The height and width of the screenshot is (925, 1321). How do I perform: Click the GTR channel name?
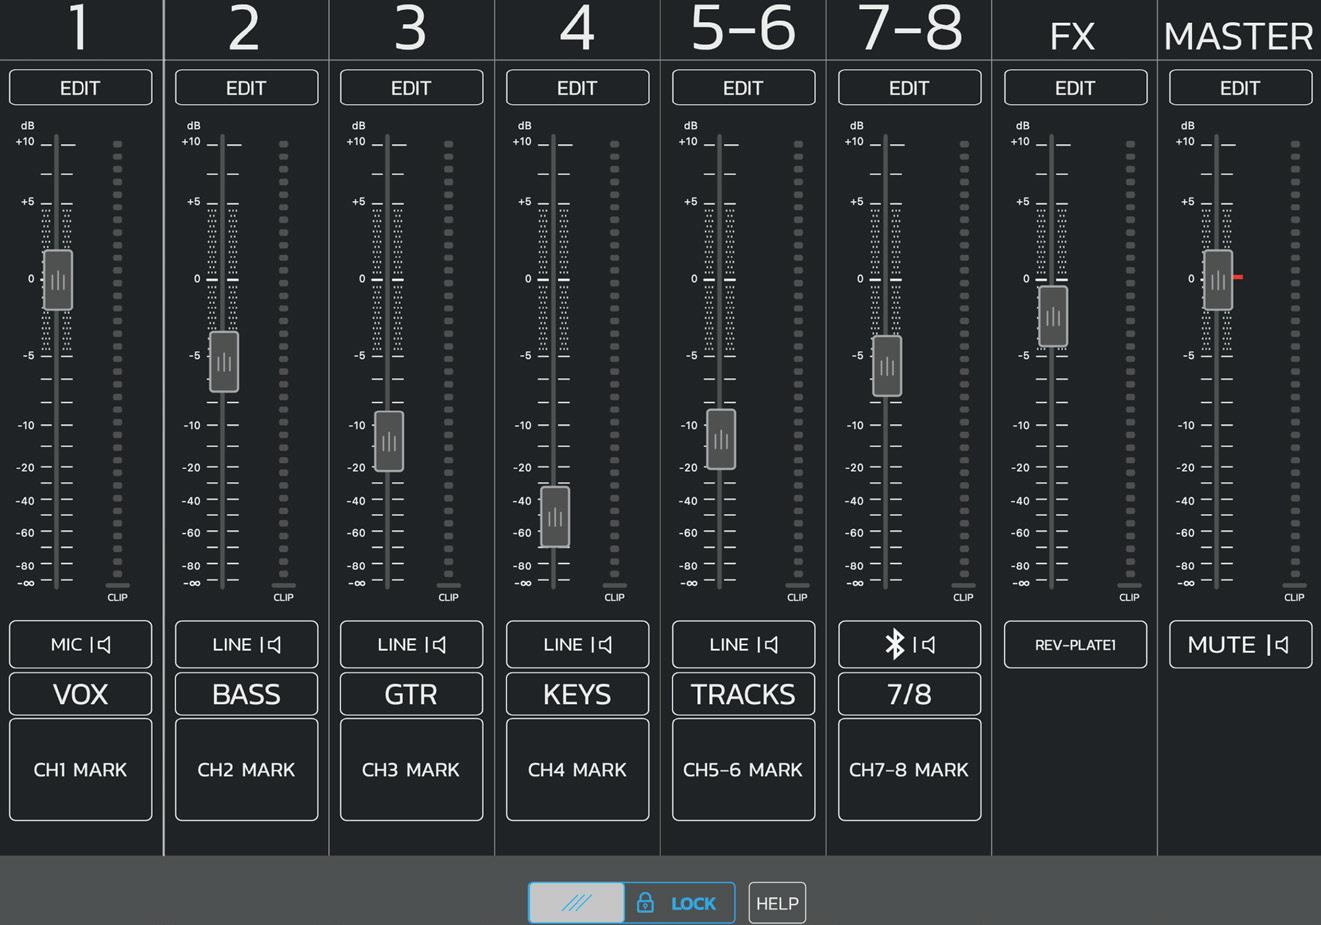point(412,694)
